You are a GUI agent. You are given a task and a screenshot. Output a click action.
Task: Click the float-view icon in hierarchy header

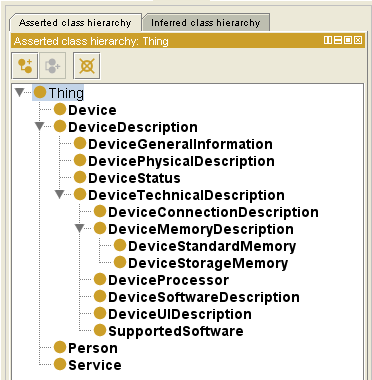tap(348, 40)
